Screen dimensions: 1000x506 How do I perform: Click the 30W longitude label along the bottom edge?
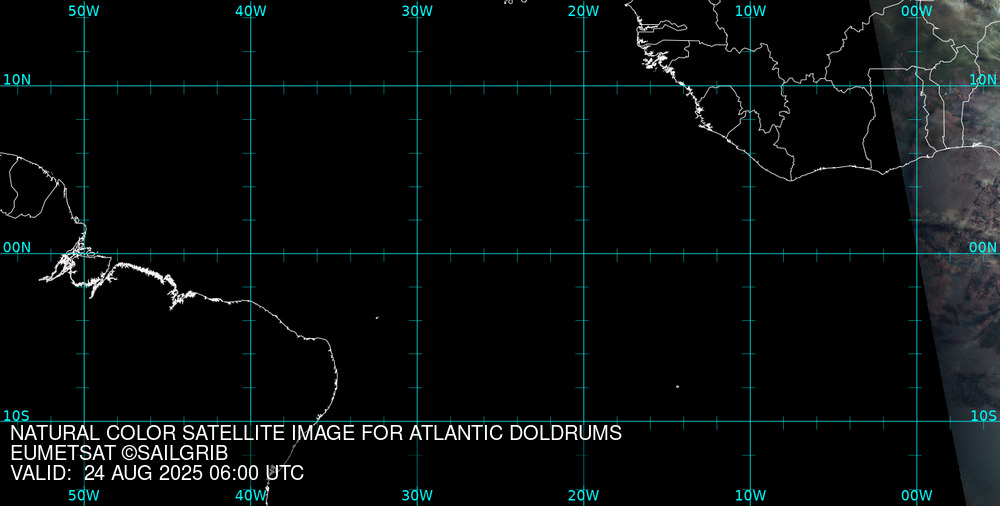[417, 496]
